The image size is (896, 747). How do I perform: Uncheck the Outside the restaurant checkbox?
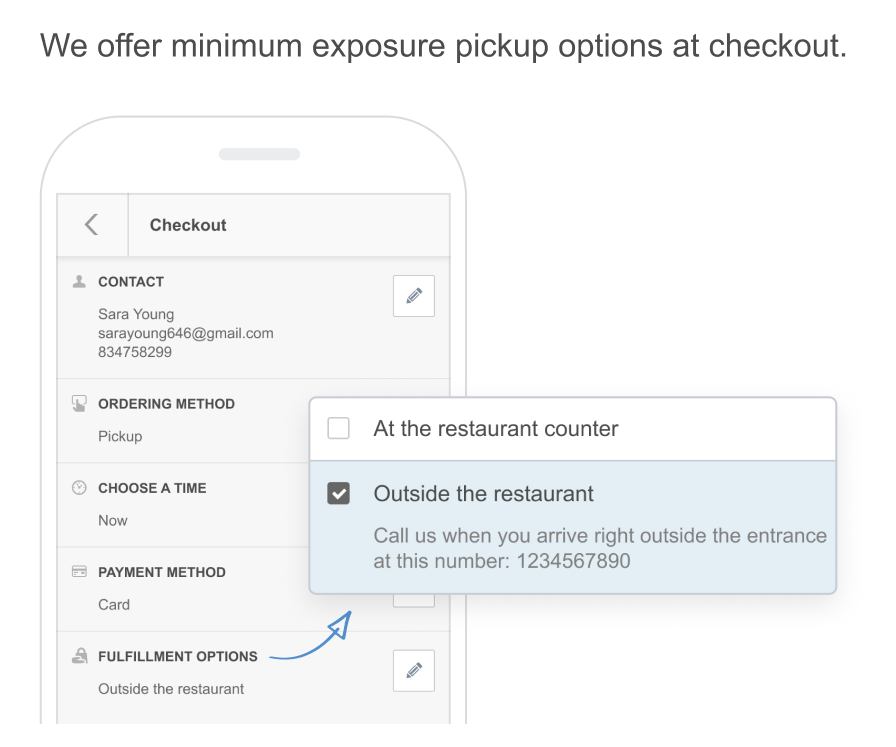coord(338,493)
